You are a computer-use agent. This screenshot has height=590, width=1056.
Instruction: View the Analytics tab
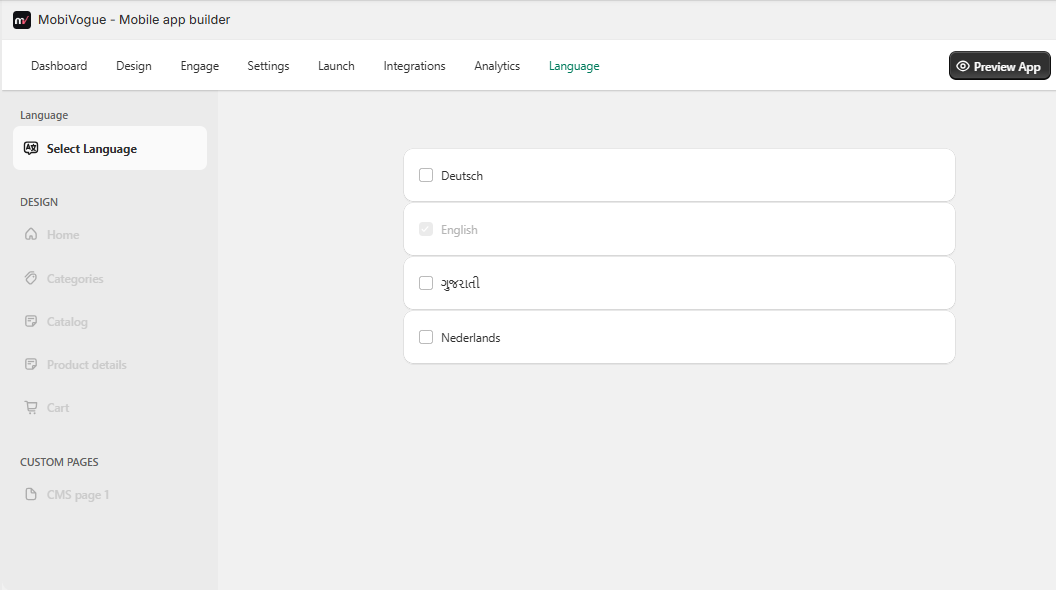coord(497,66)
